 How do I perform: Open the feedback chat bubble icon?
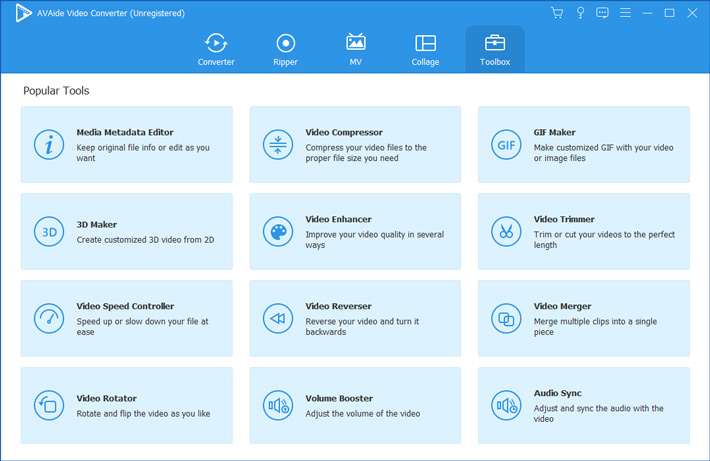tap(601, 13)
